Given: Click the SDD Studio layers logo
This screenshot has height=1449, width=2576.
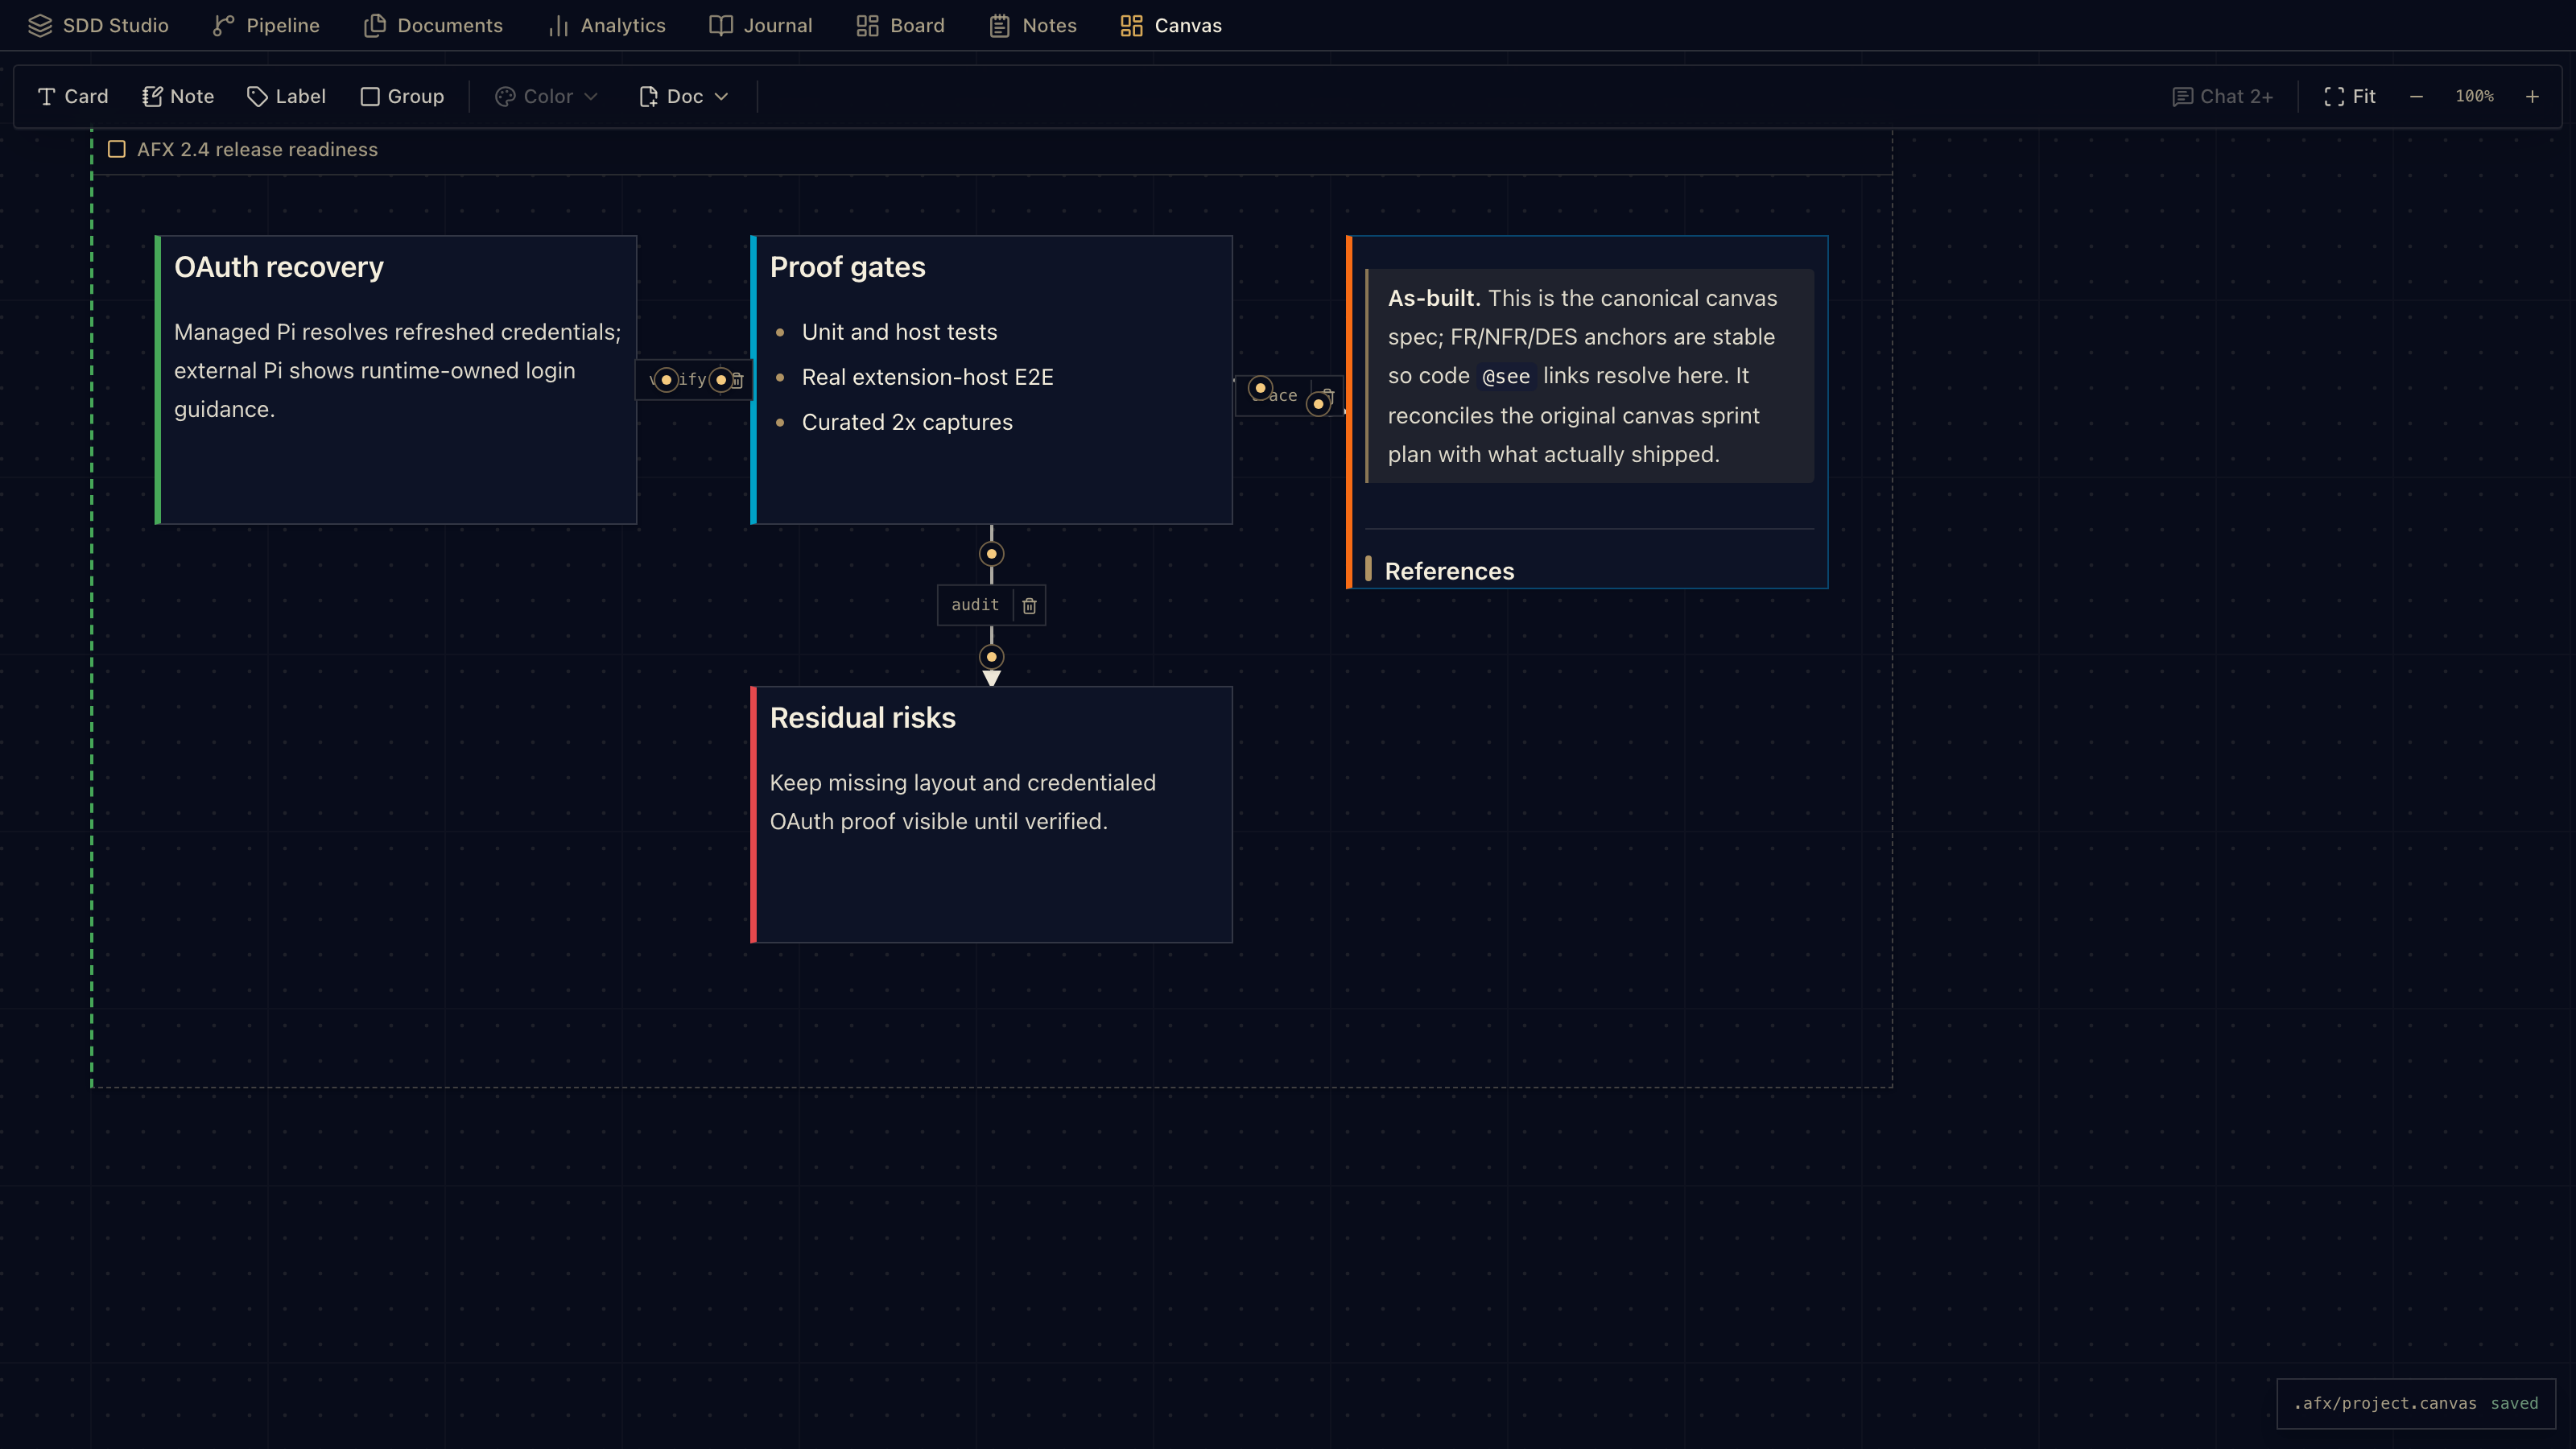Looking at the screenshot, I should [40, 25].
